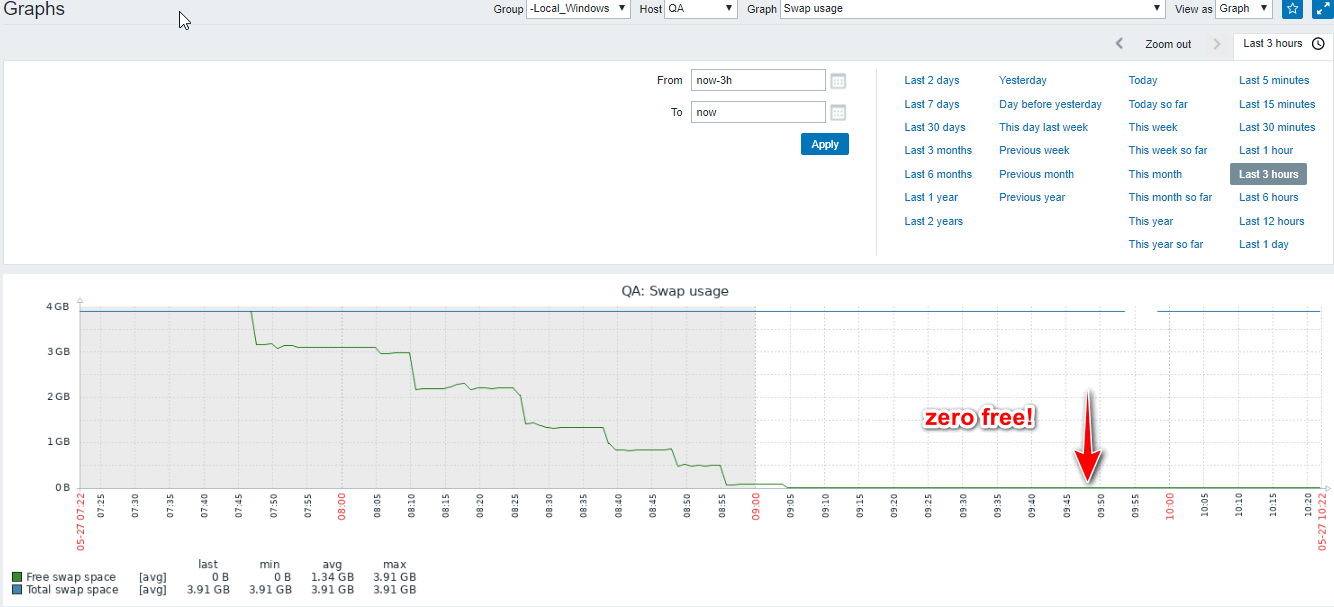Image resolution: width=1334 pixels, height=607 pixels.
Task: Click the clock icon beside Last 3 hours
Action: coord(1318,44)
